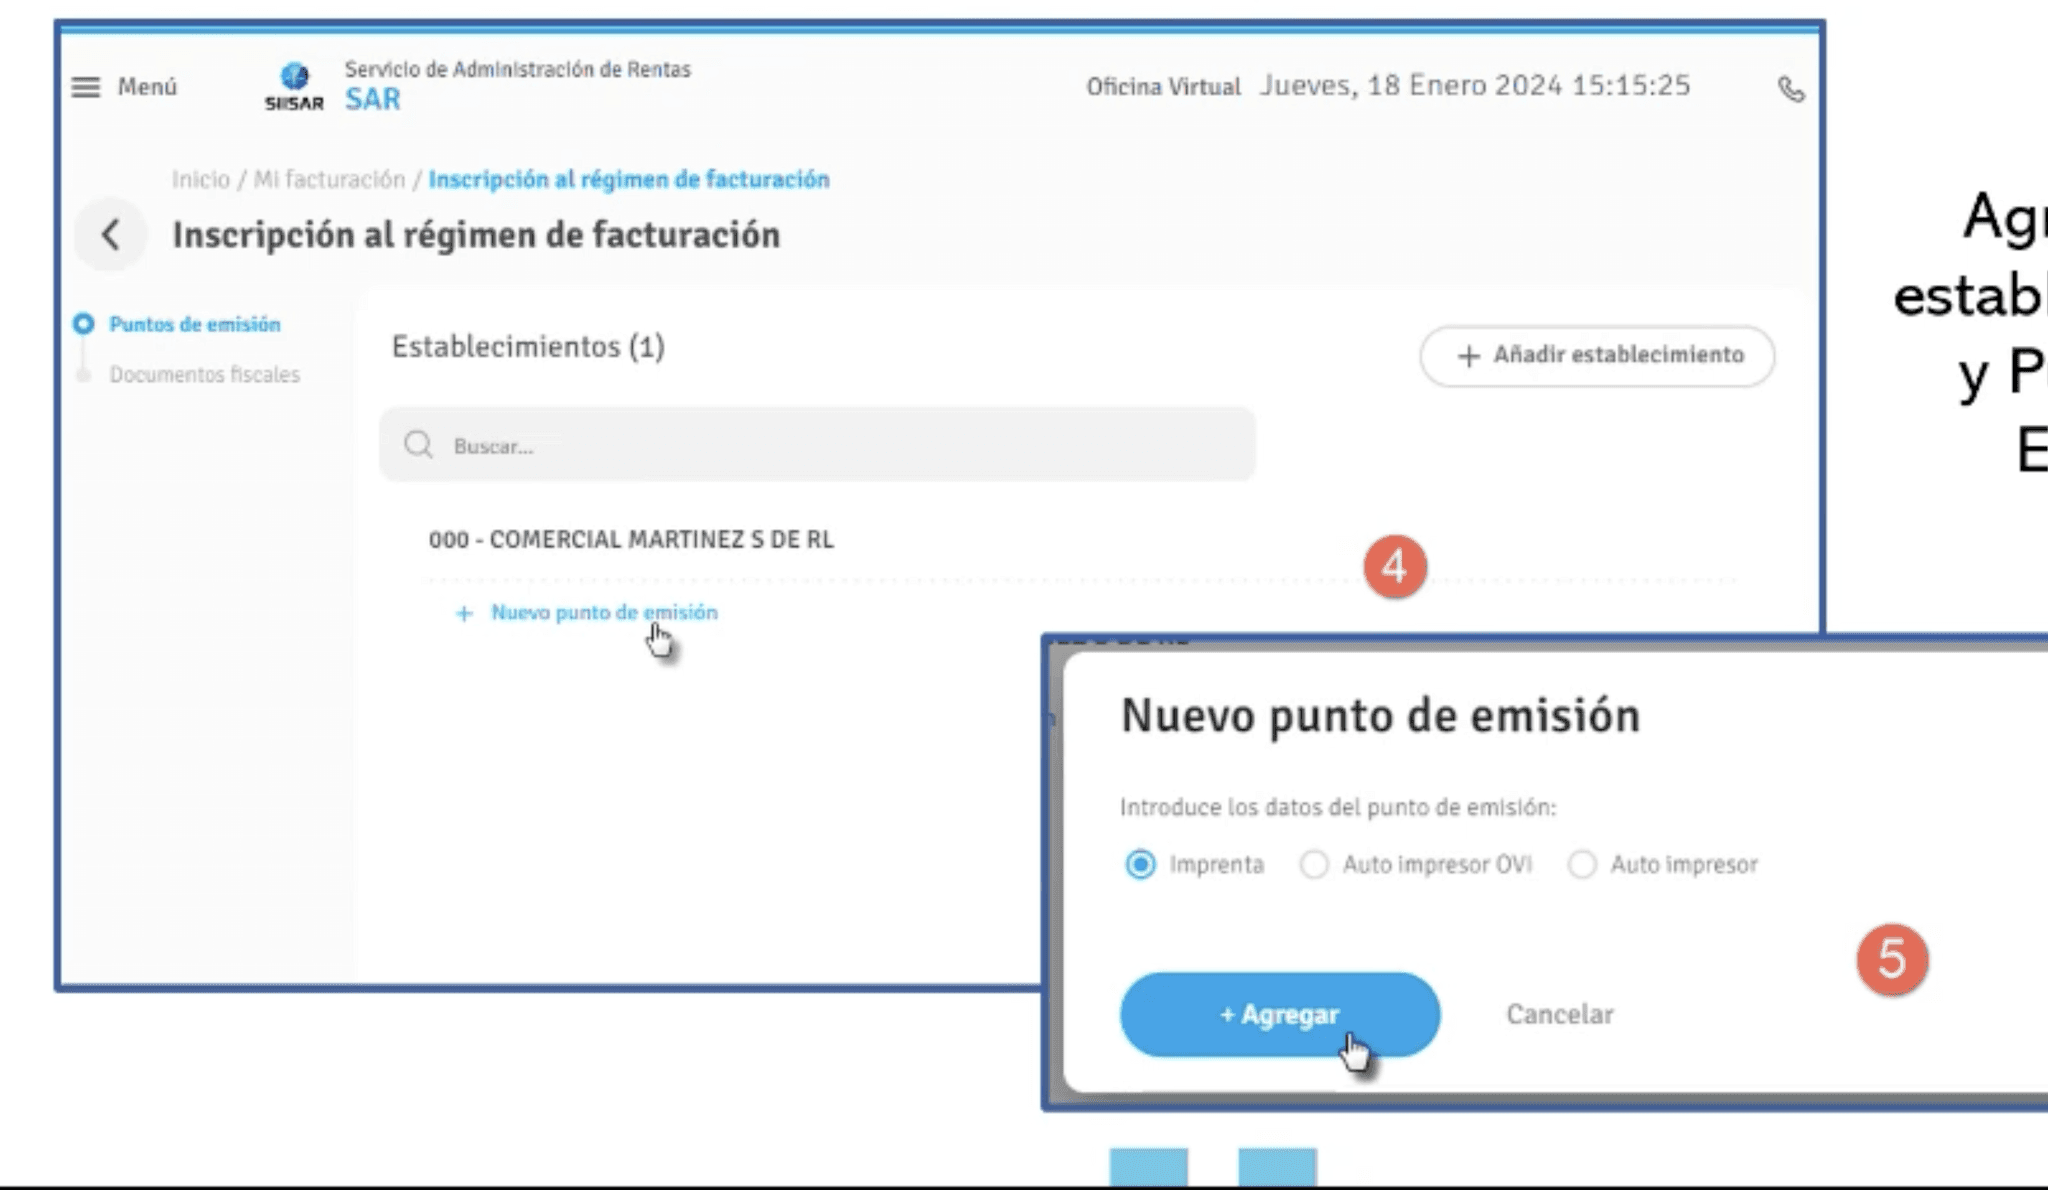Click the plus icon beside Nuevo punto de emisión

pos(463,613)
